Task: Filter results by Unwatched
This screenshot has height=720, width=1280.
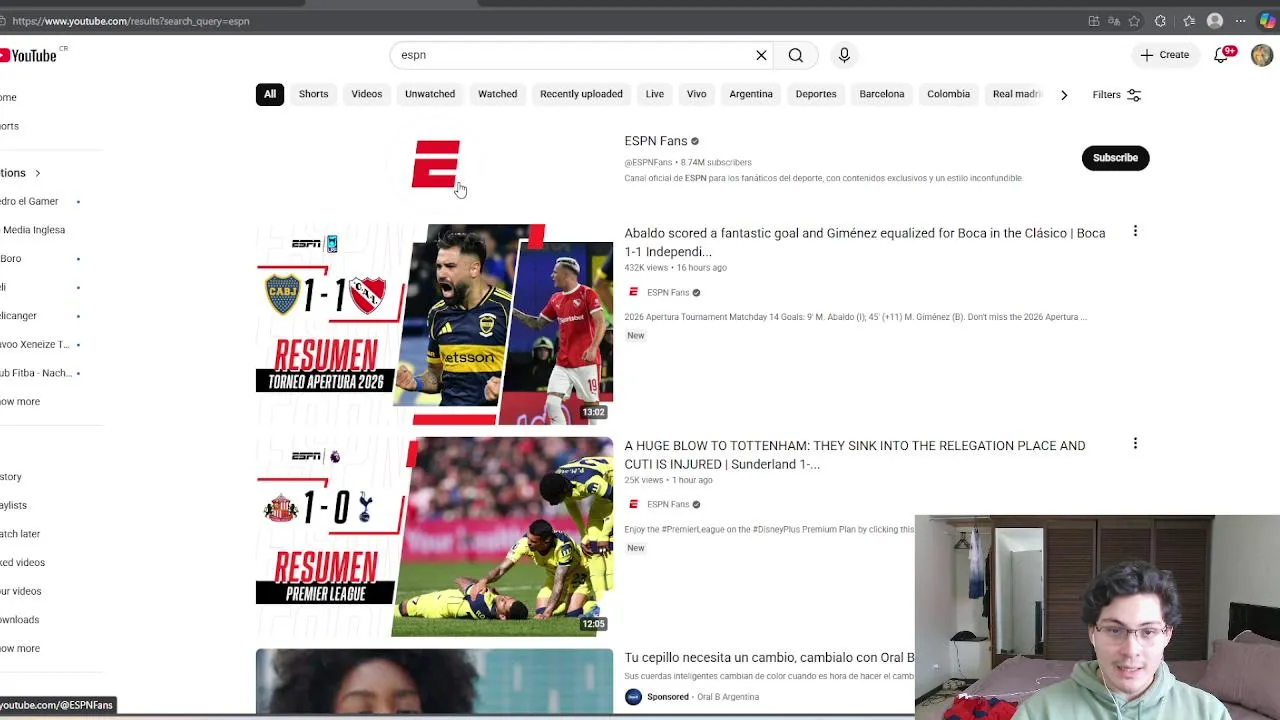Action: point(430,94)
